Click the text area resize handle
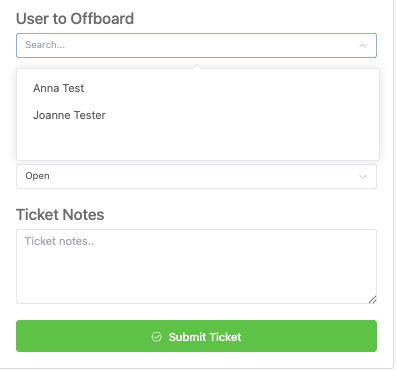 coord(373,299)
